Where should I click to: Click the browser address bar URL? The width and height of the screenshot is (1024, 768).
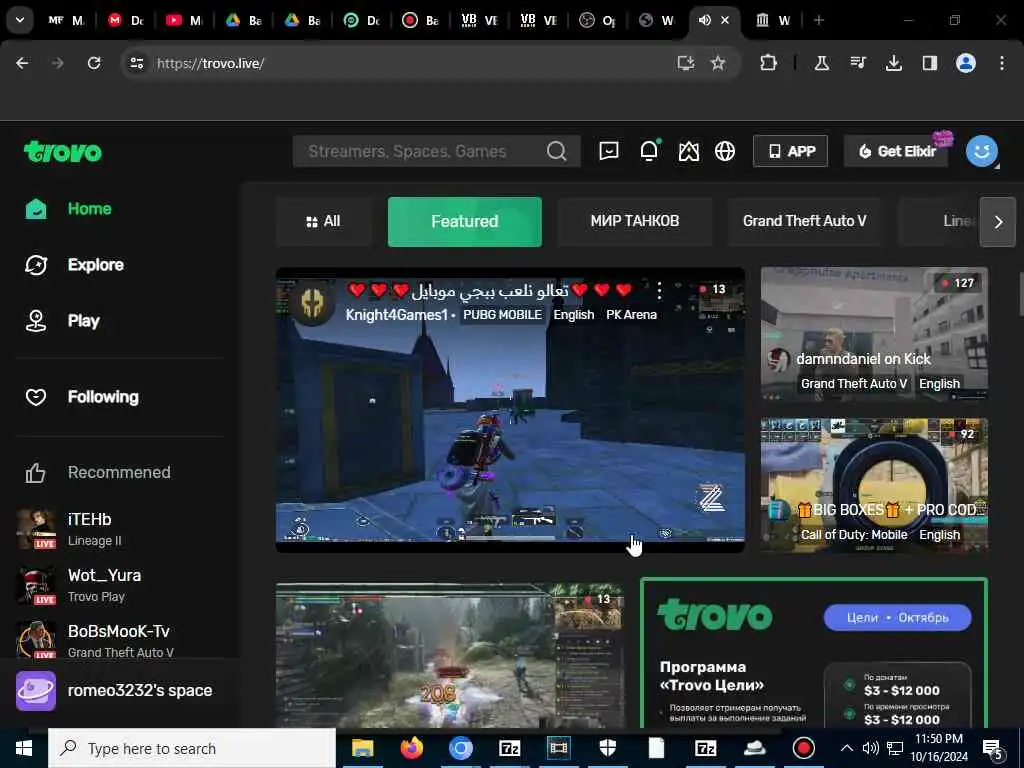point(210,63)
